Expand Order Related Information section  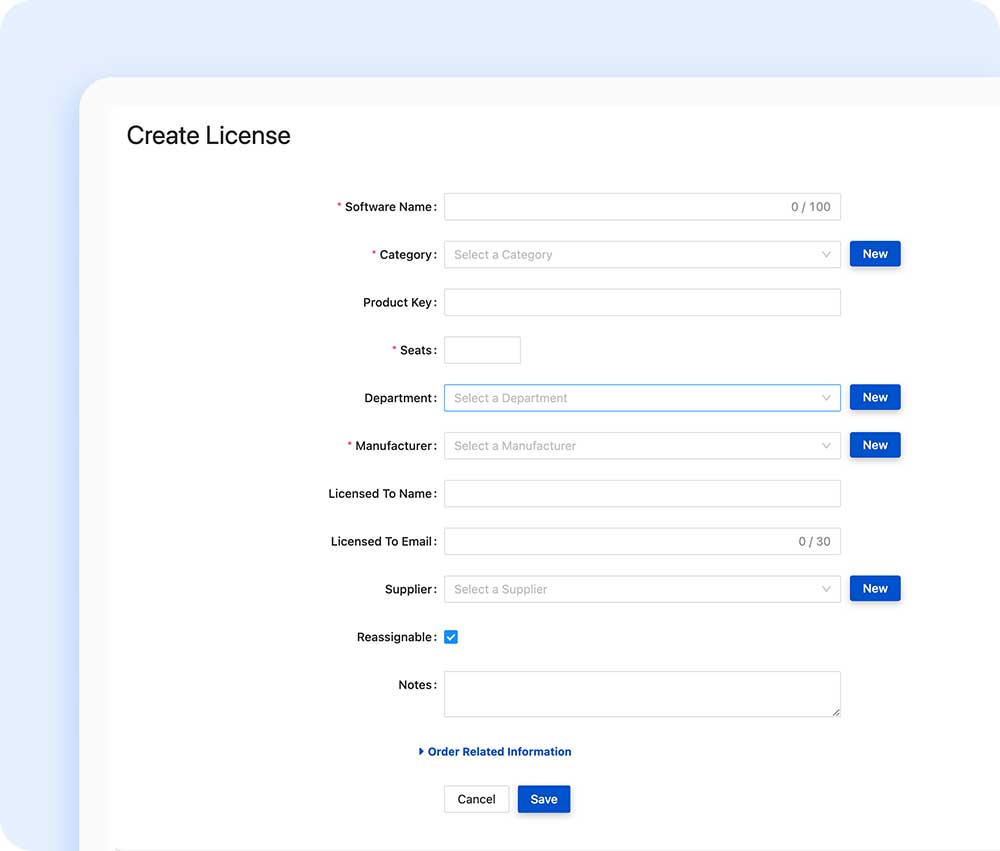point(495,751)
